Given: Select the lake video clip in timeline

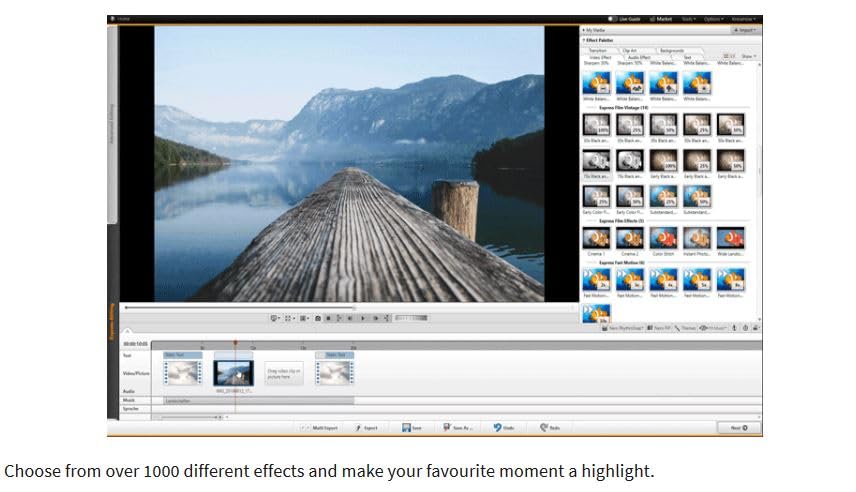Looking at the screenshot, I should 233,373.
